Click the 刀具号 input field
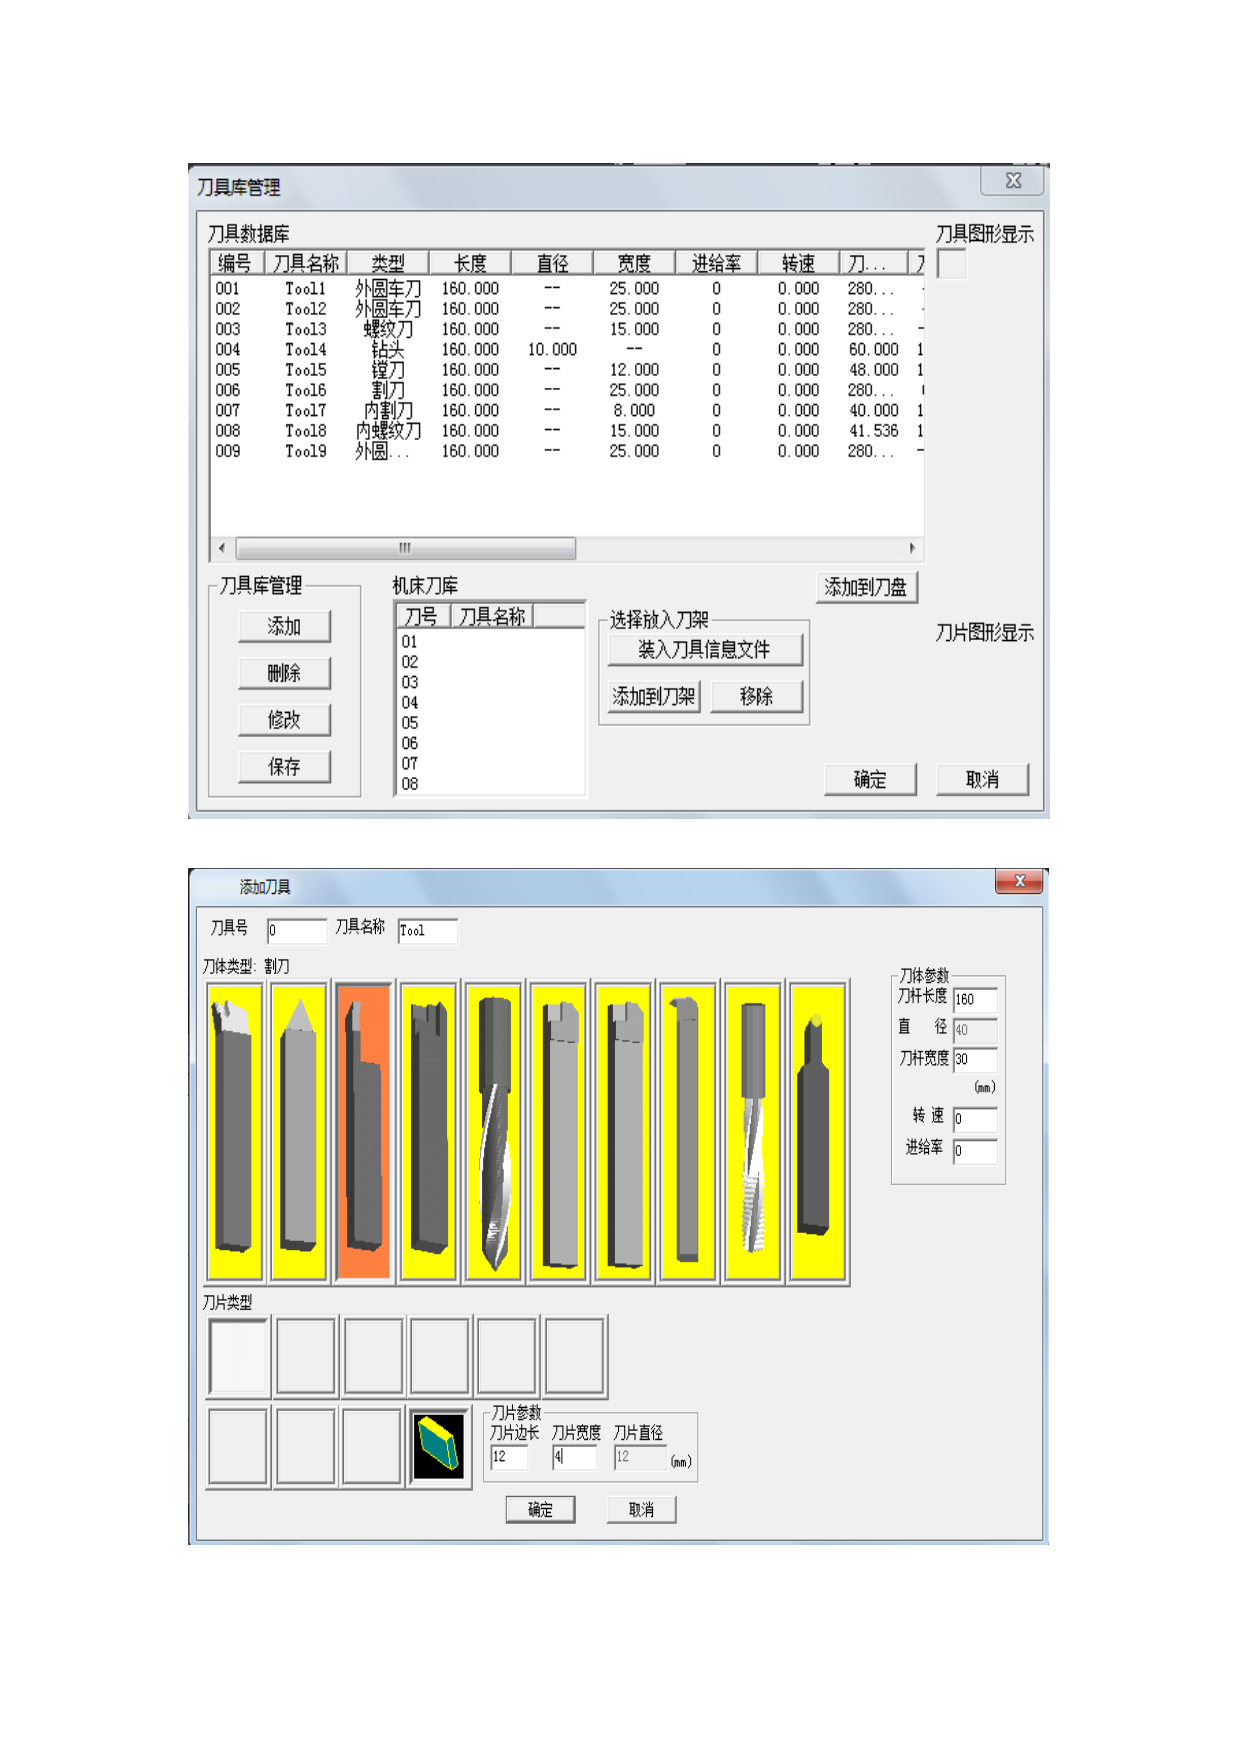The height and width of the screenshot is (1754, 1241). (x=297, y=930)
